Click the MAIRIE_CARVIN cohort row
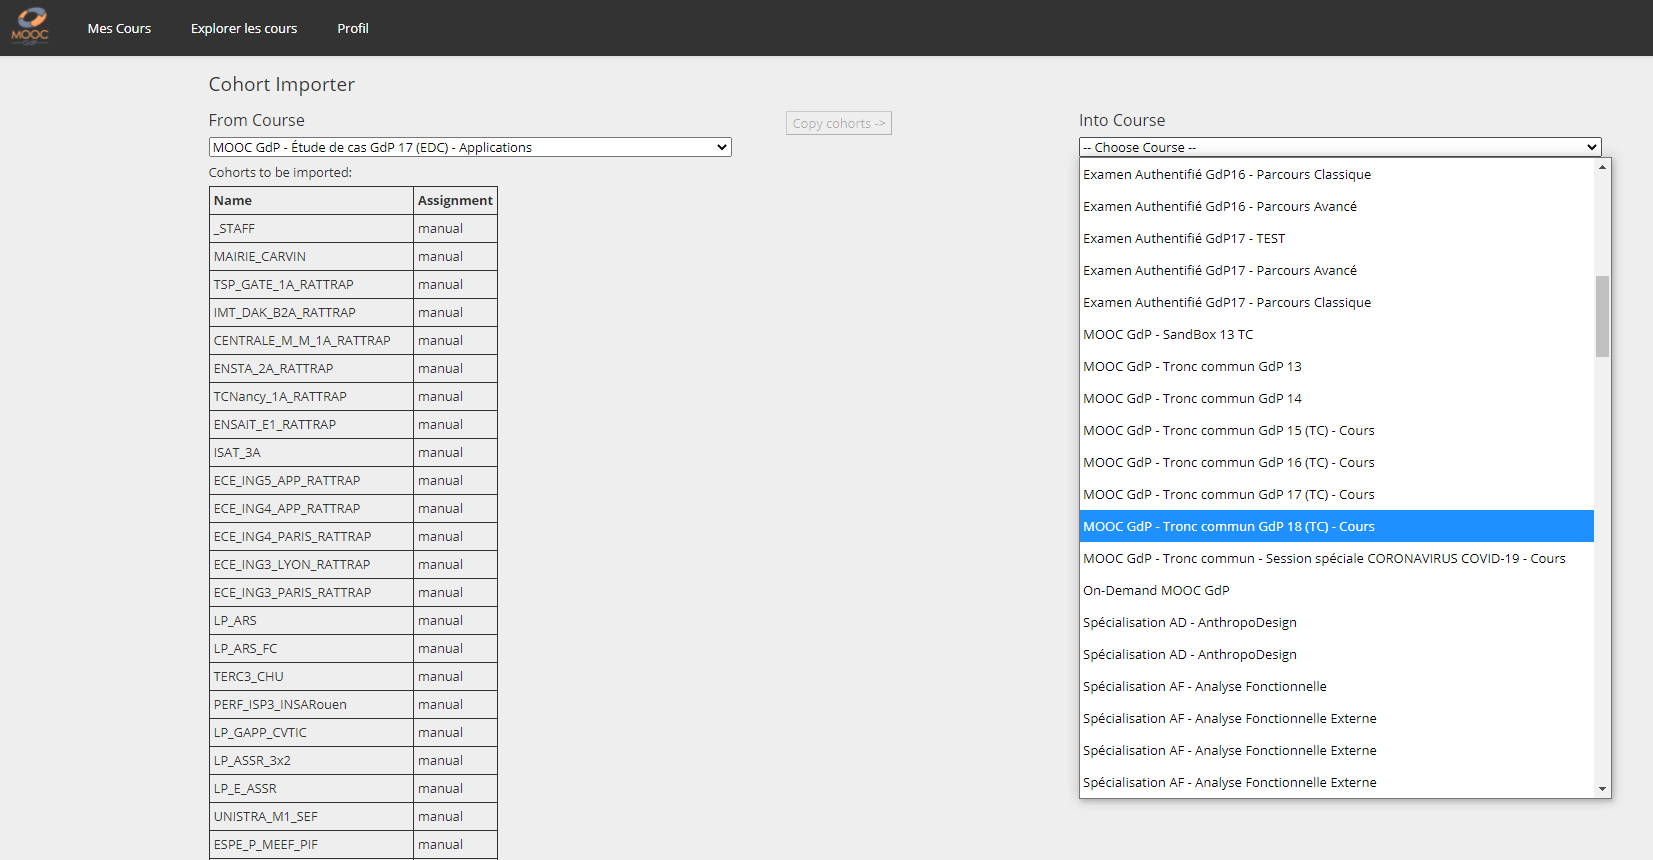This screenshot has width=1653, height=860. (260, 257)
